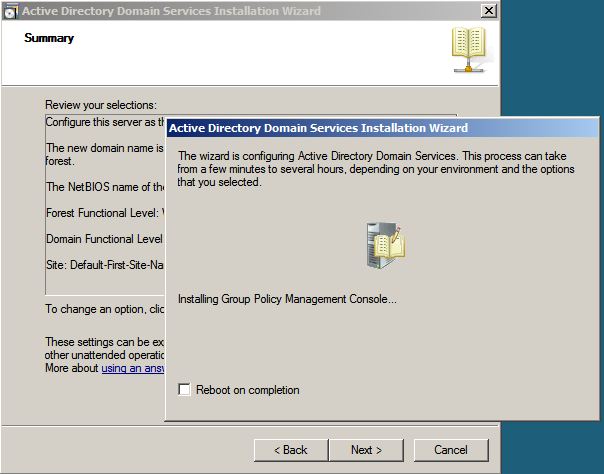Click the 'Review your selections:' label
604x474 pixels.
pyautogui.click(x=101, y=105)
